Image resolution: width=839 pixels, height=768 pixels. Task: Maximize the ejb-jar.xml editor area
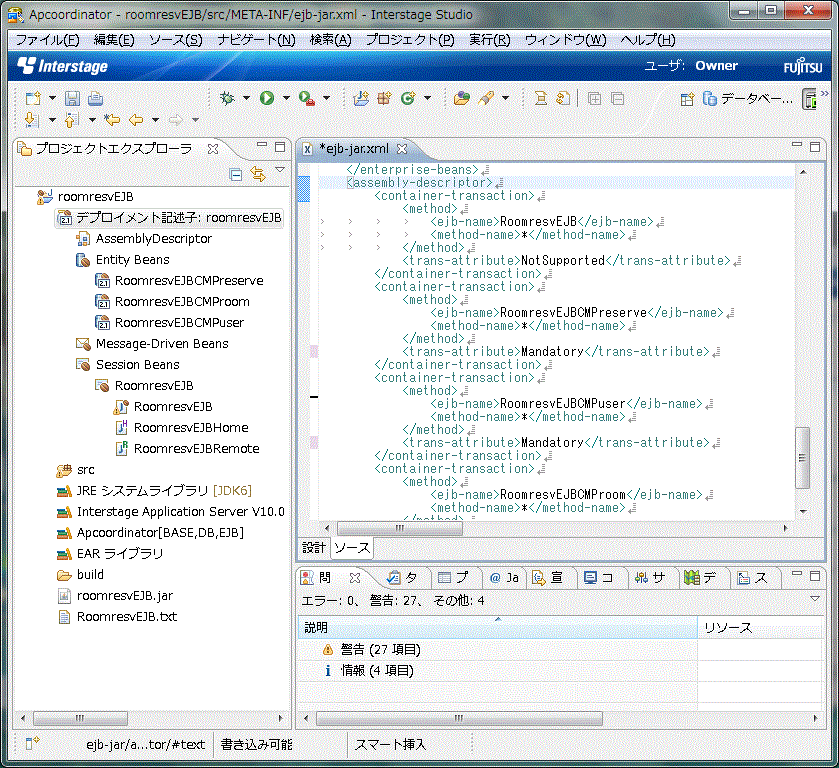[x=815, y=147]
